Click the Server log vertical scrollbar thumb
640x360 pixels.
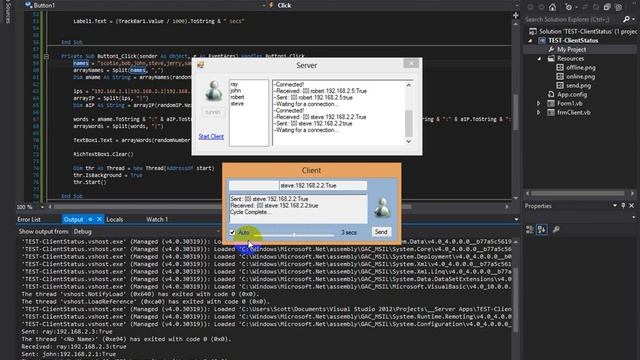pos(409,123)
